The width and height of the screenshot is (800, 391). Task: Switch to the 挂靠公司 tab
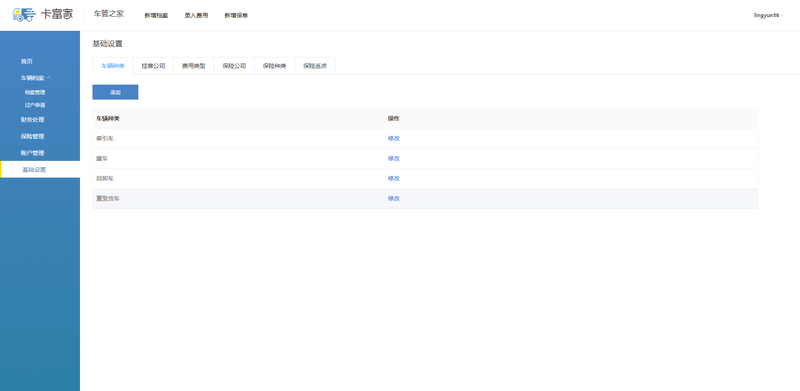click(154, 66)
